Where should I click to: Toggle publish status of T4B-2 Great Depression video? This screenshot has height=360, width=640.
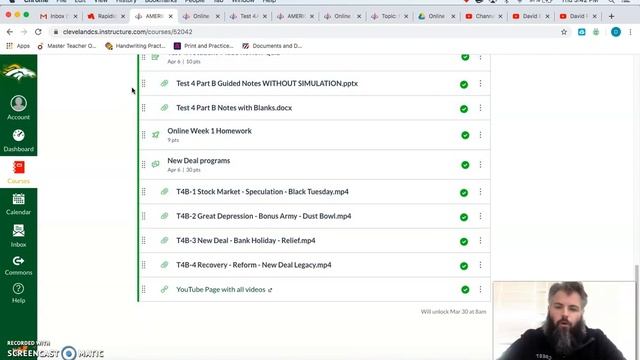point(464,217)
